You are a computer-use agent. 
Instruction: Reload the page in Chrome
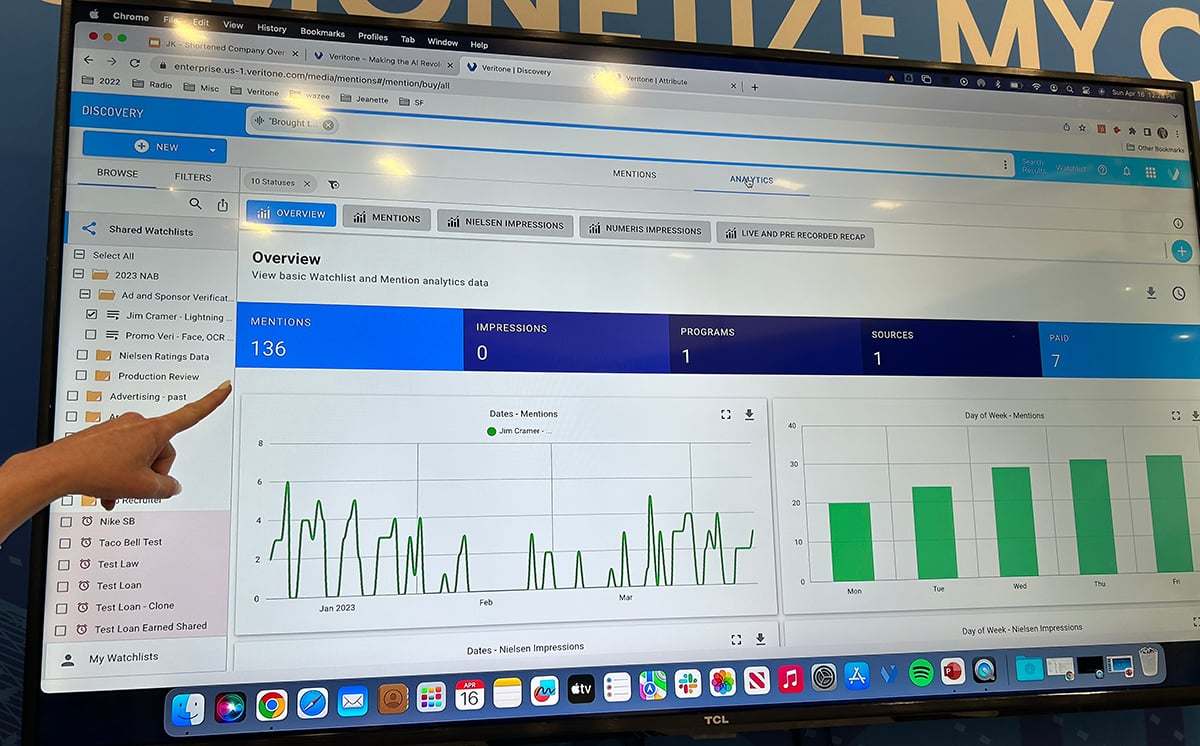(134, 62)
